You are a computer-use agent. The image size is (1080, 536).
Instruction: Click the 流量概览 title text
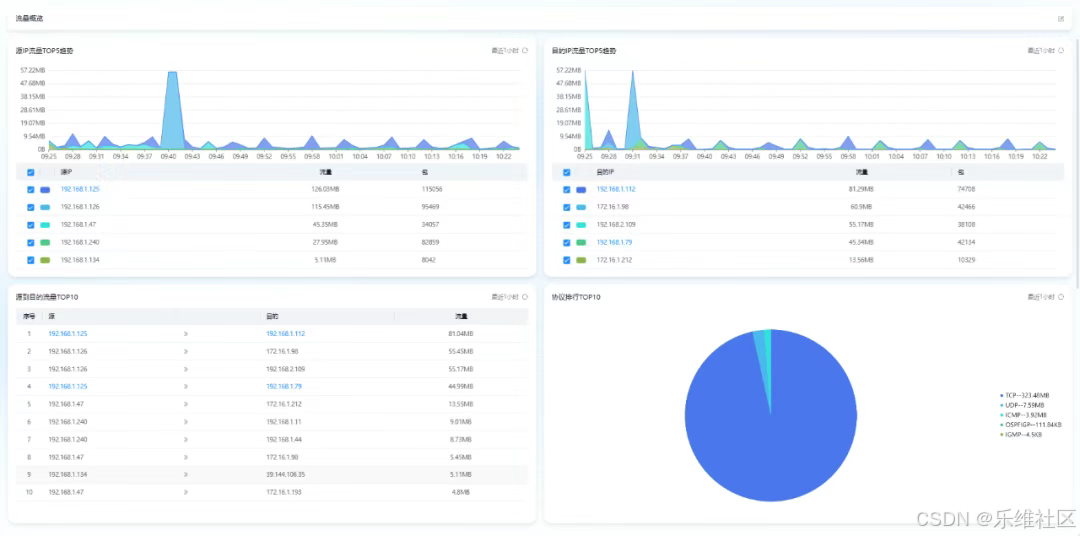coord(29,19)
